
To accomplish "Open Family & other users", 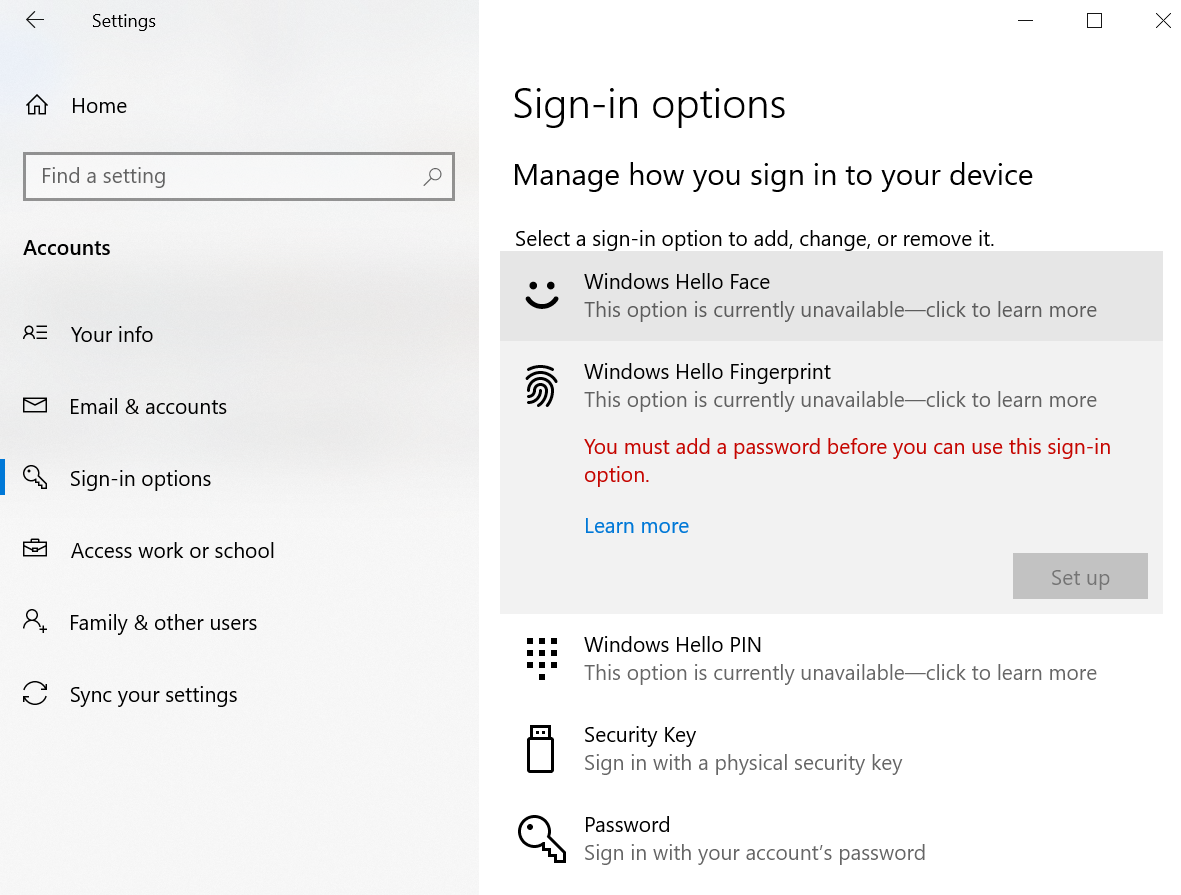I will 240,622.
